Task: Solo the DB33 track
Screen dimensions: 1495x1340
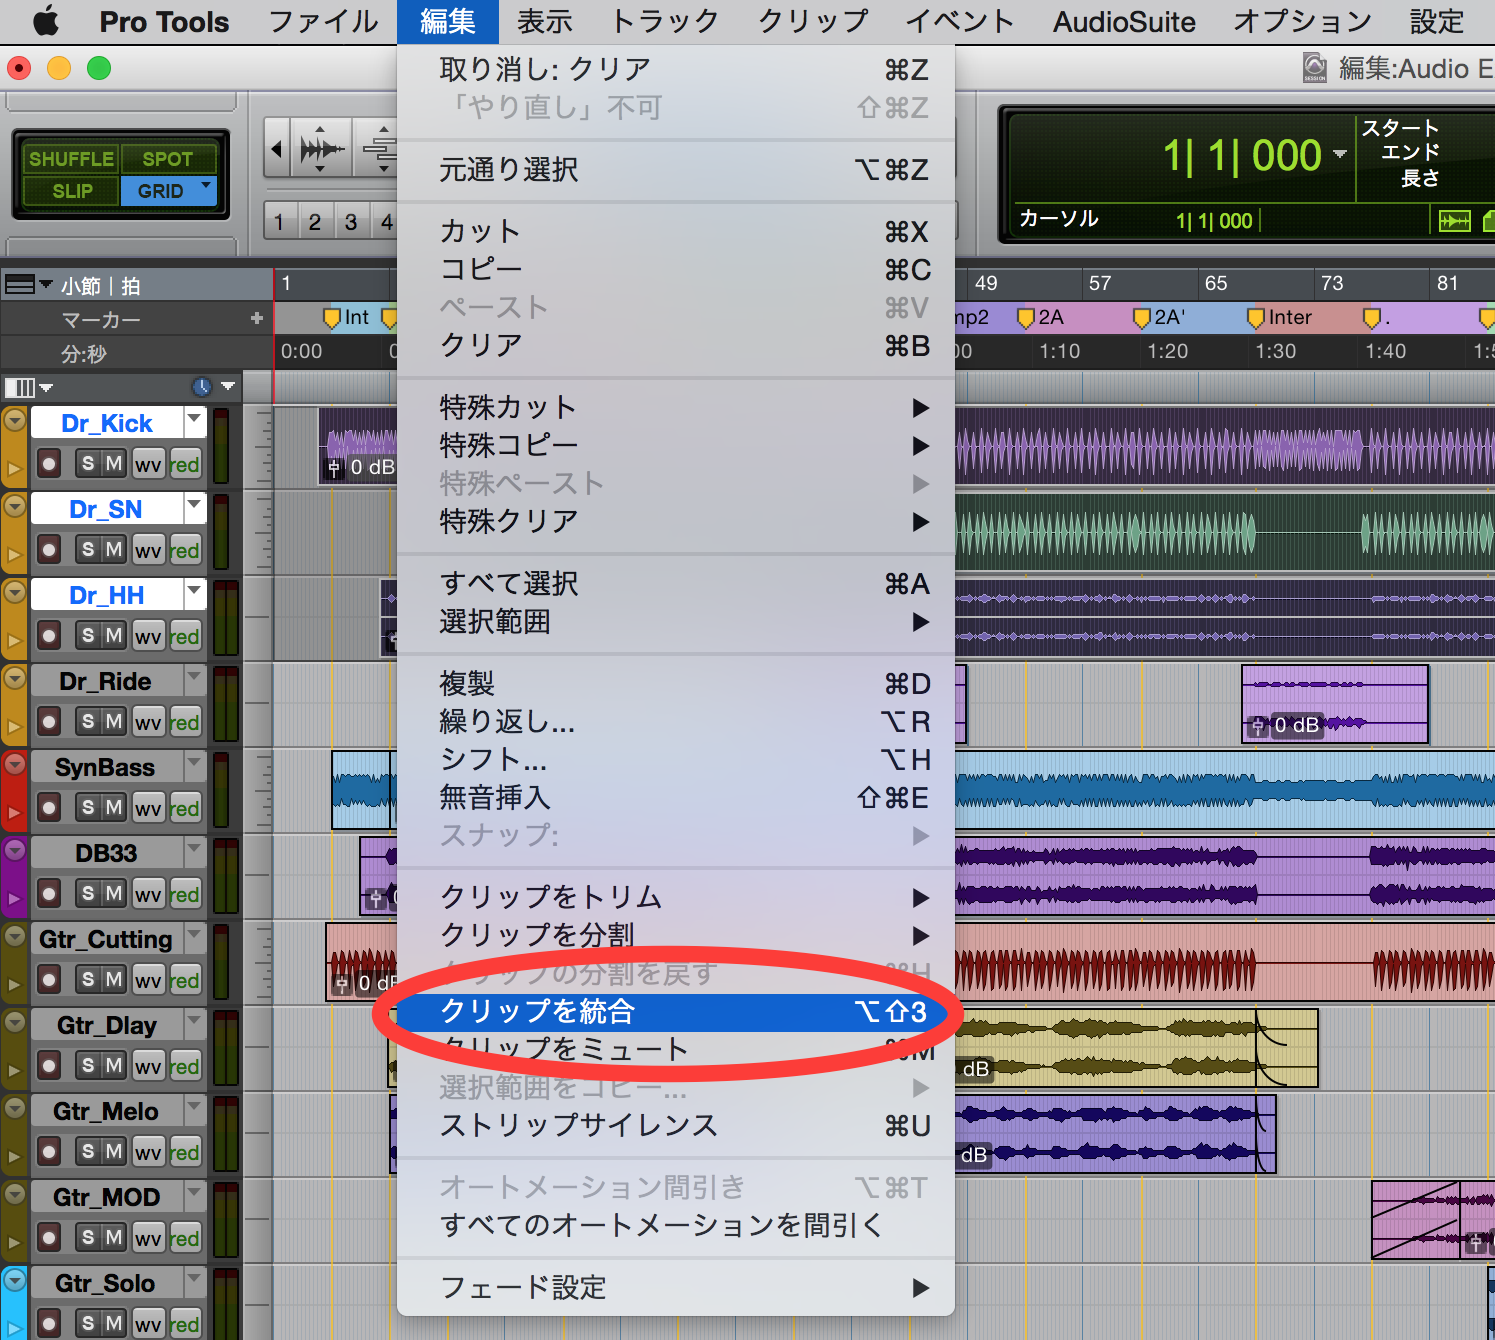Action: [88, 893]
